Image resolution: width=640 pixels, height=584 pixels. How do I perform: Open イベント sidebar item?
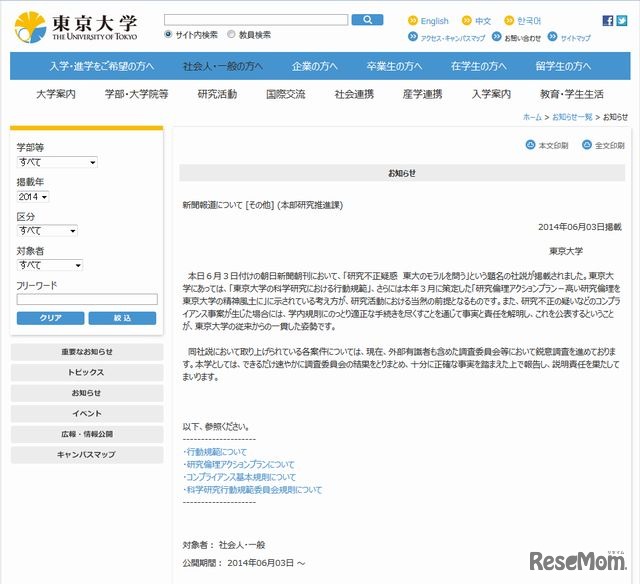[x=87, y=413]
